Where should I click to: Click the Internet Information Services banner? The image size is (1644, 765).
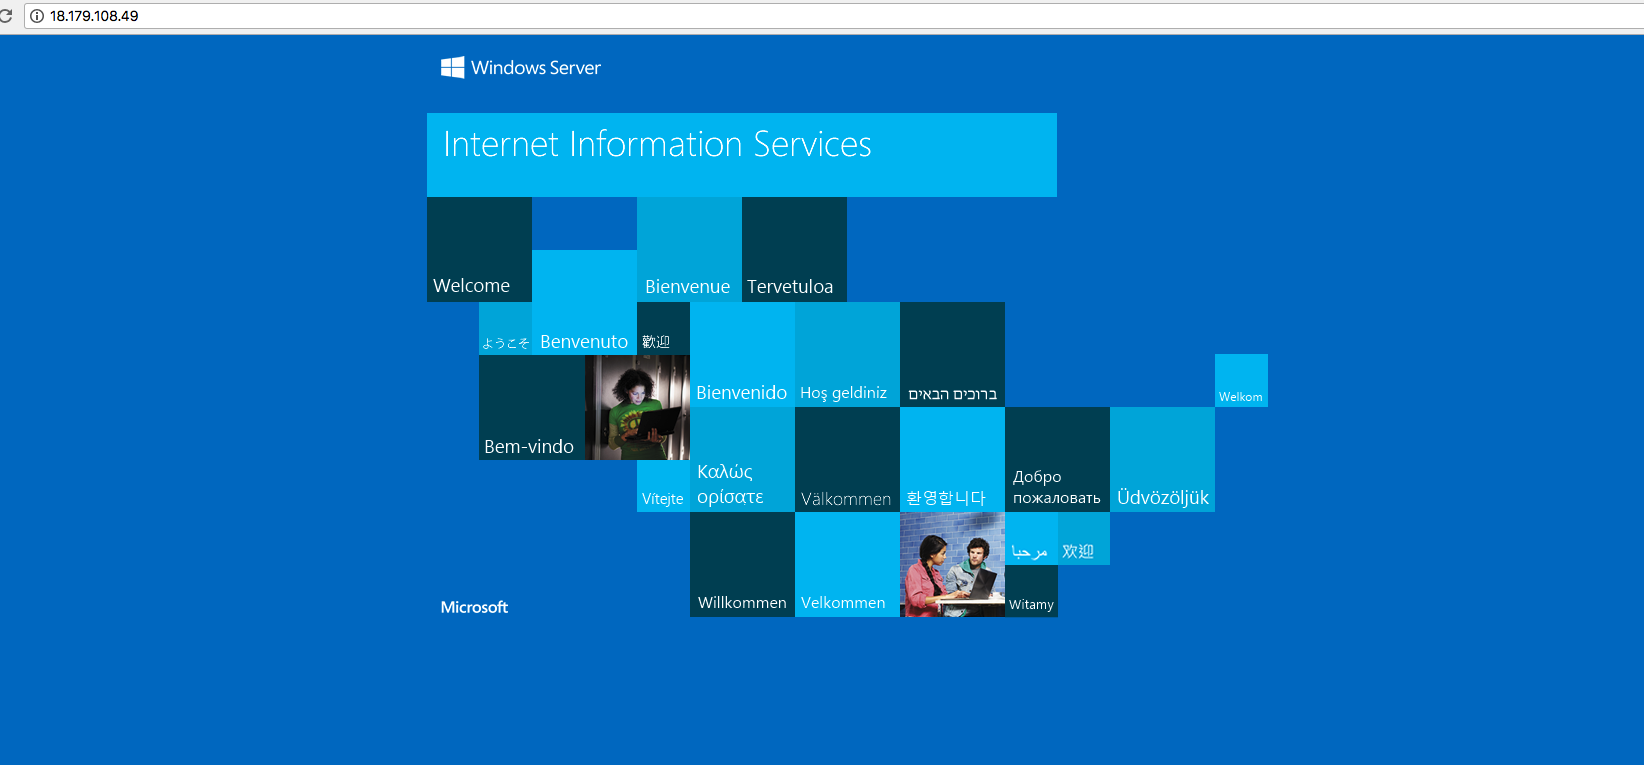coord(742,155)
